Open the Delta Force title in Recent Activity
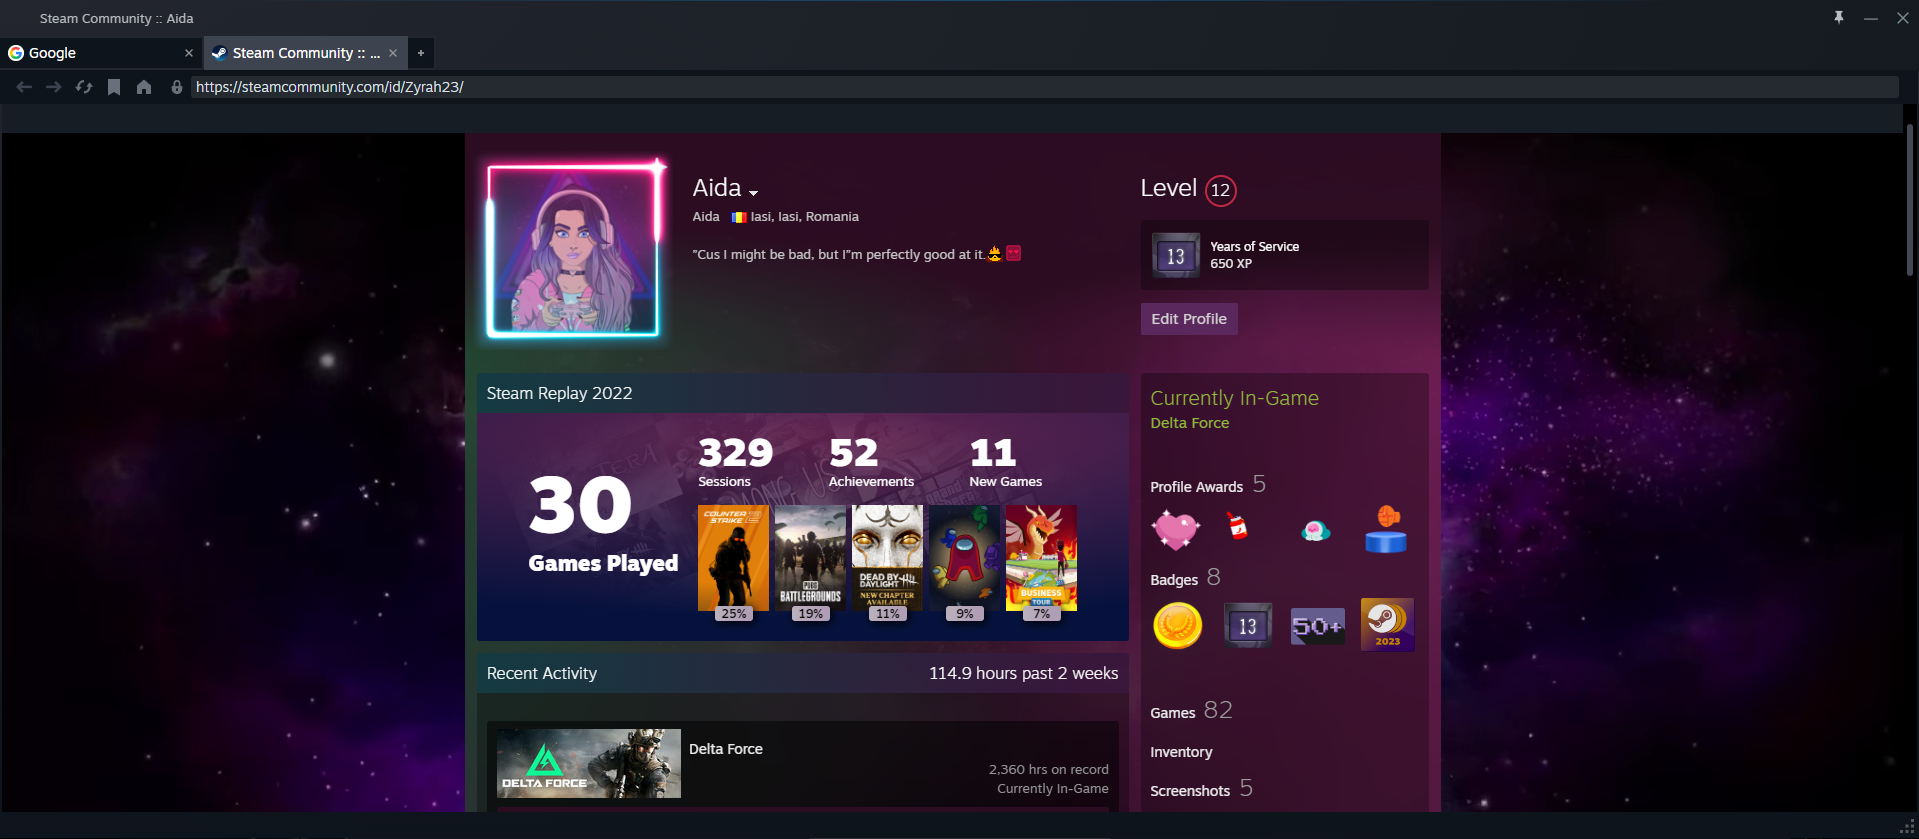The image size is (1919, 839). pos(726,749)
